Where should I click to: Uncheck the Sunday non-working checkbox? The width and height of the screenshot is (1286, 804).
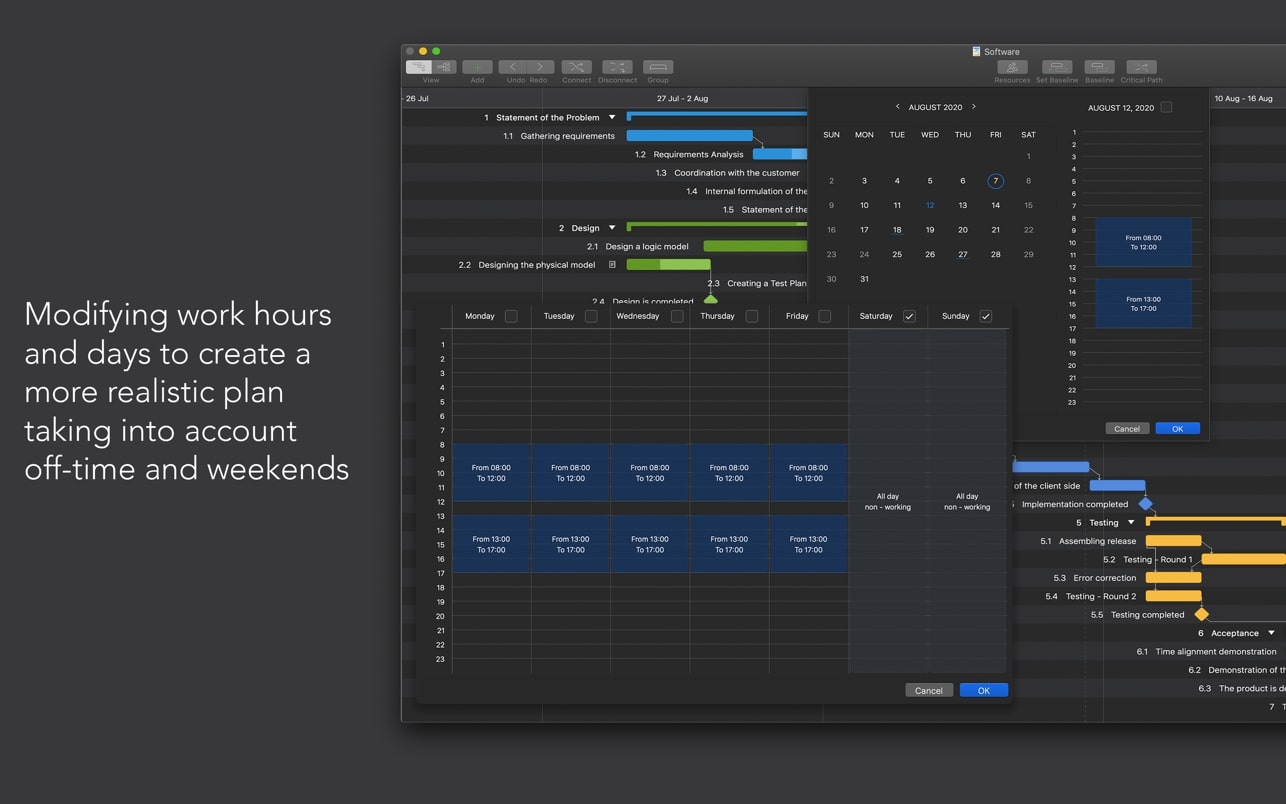coord(986,316)
